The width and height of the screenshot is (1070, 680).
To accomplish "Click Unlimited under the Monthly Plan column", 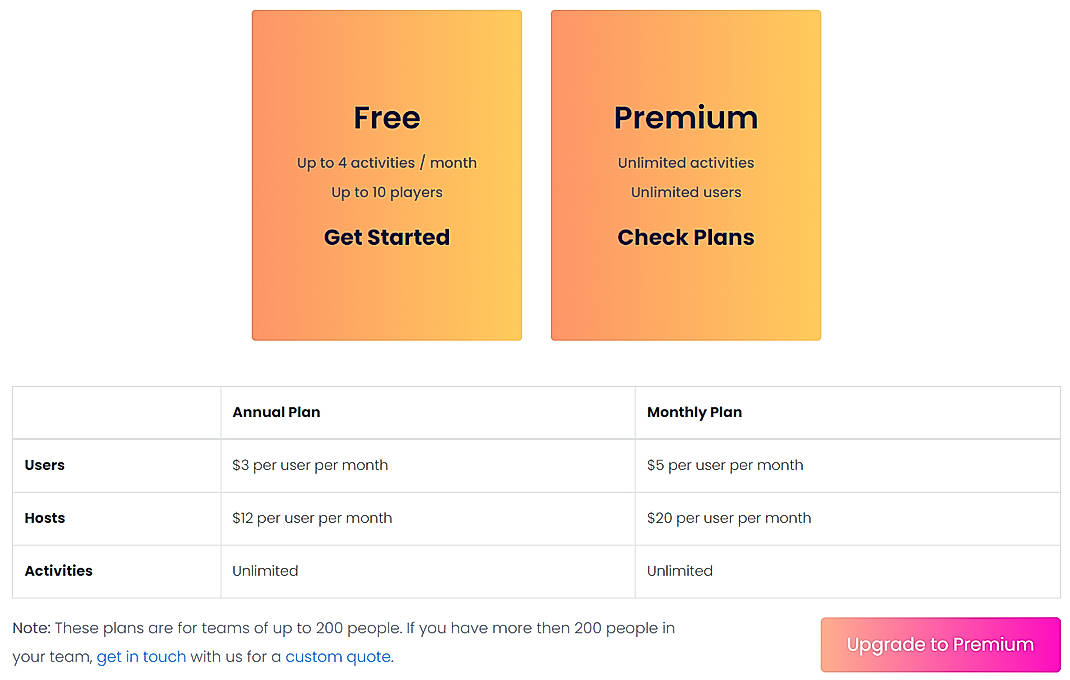I will click(x=679, y=571).
